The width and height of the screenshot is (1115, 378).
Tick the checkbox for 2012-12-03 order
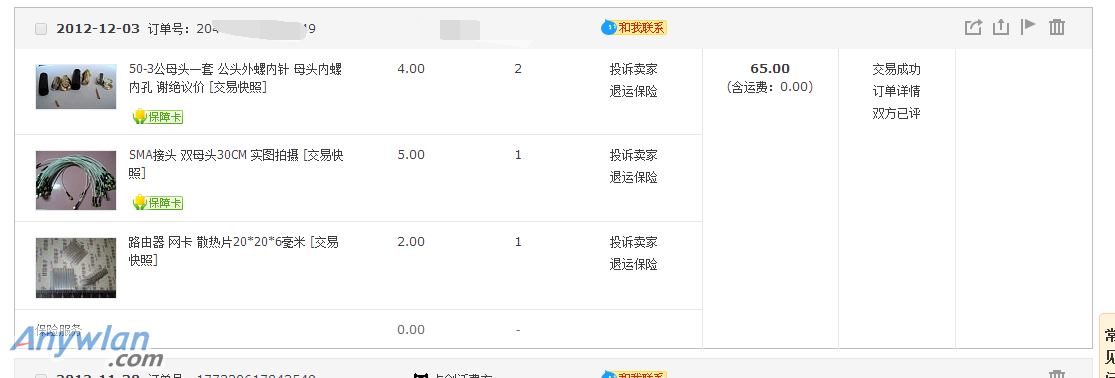pos(41,29)
